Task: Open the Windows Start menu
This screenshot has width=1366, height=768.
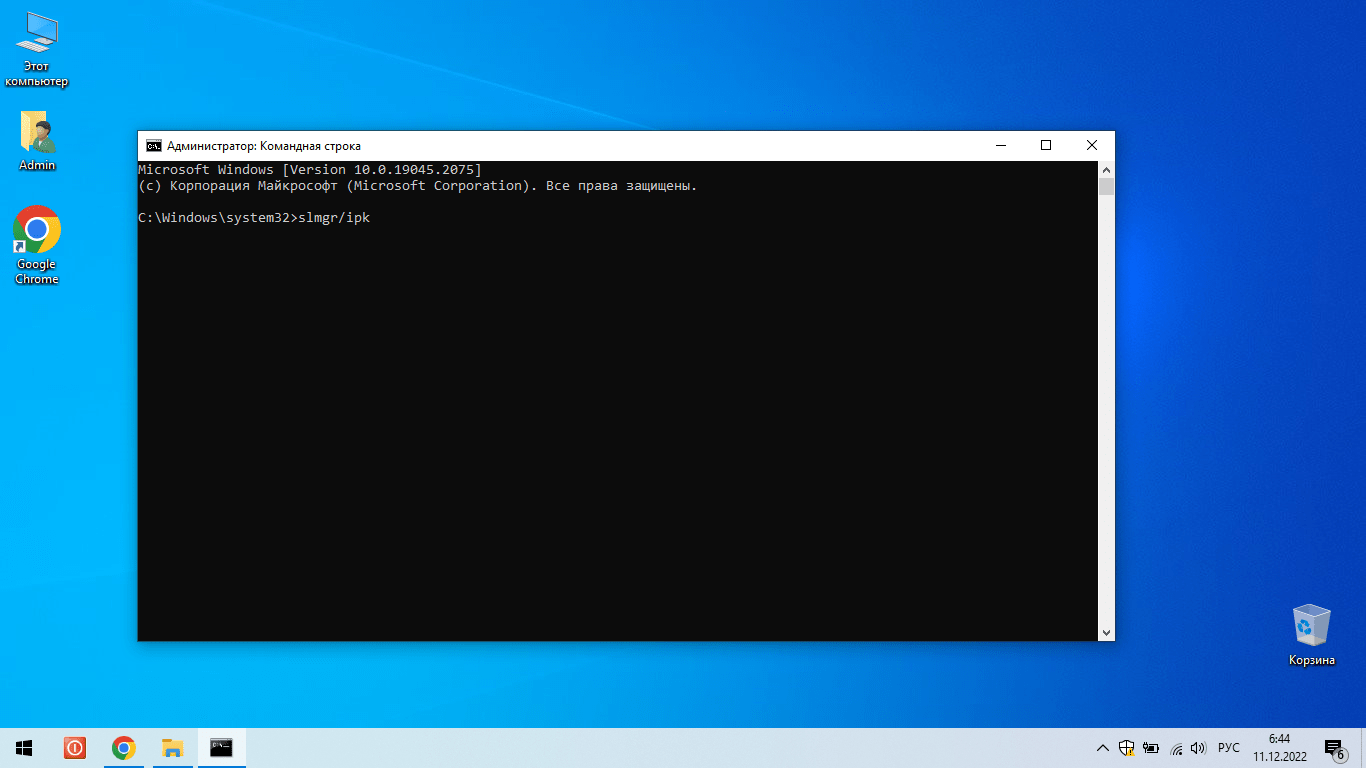Action: pos(24,747)
